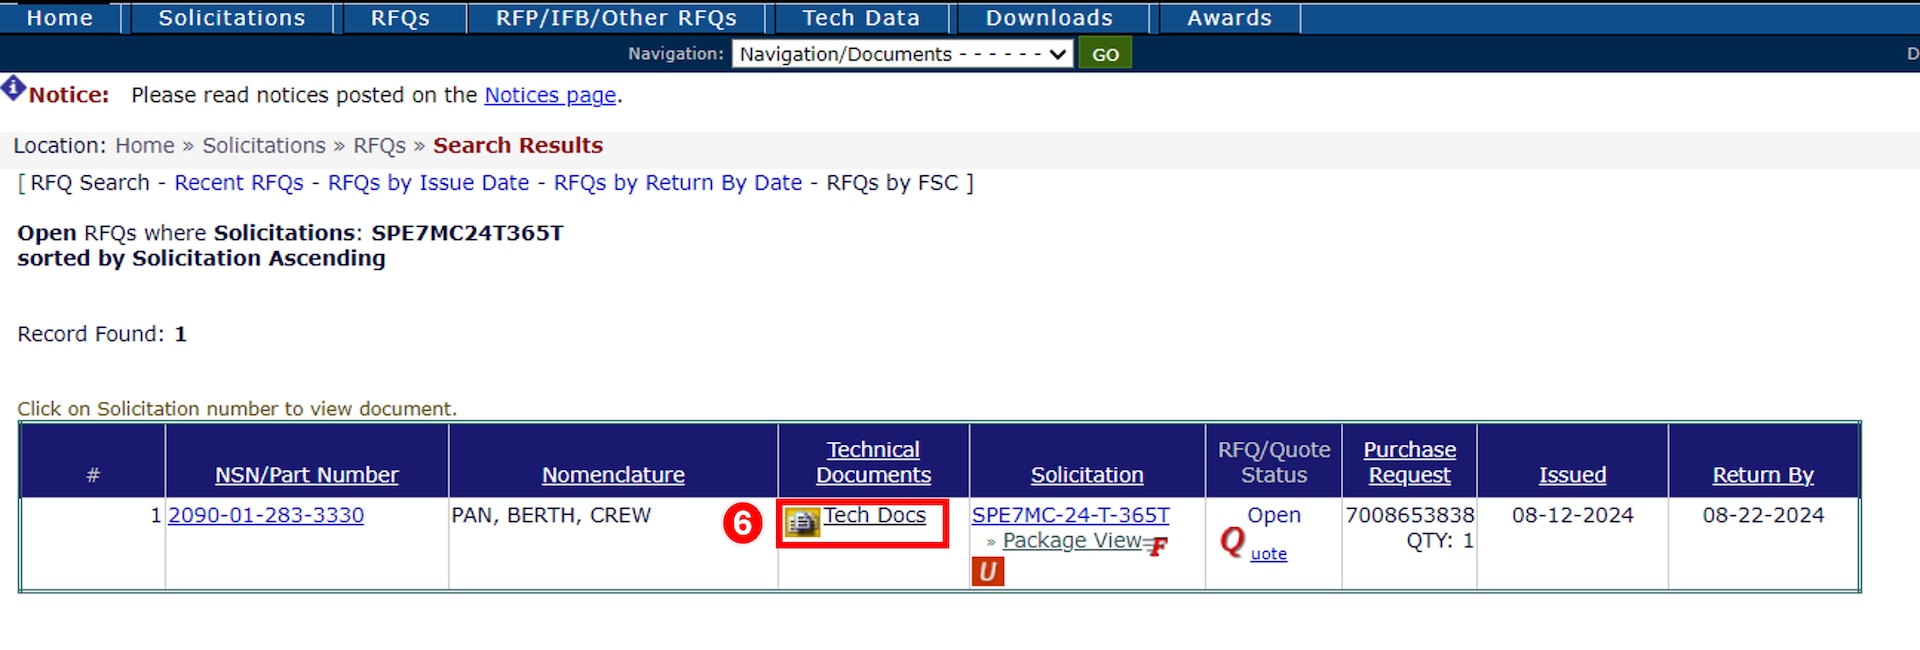Click Solicitations in the breadcrumb
1920x650 pixels.
tap(264, 146)
